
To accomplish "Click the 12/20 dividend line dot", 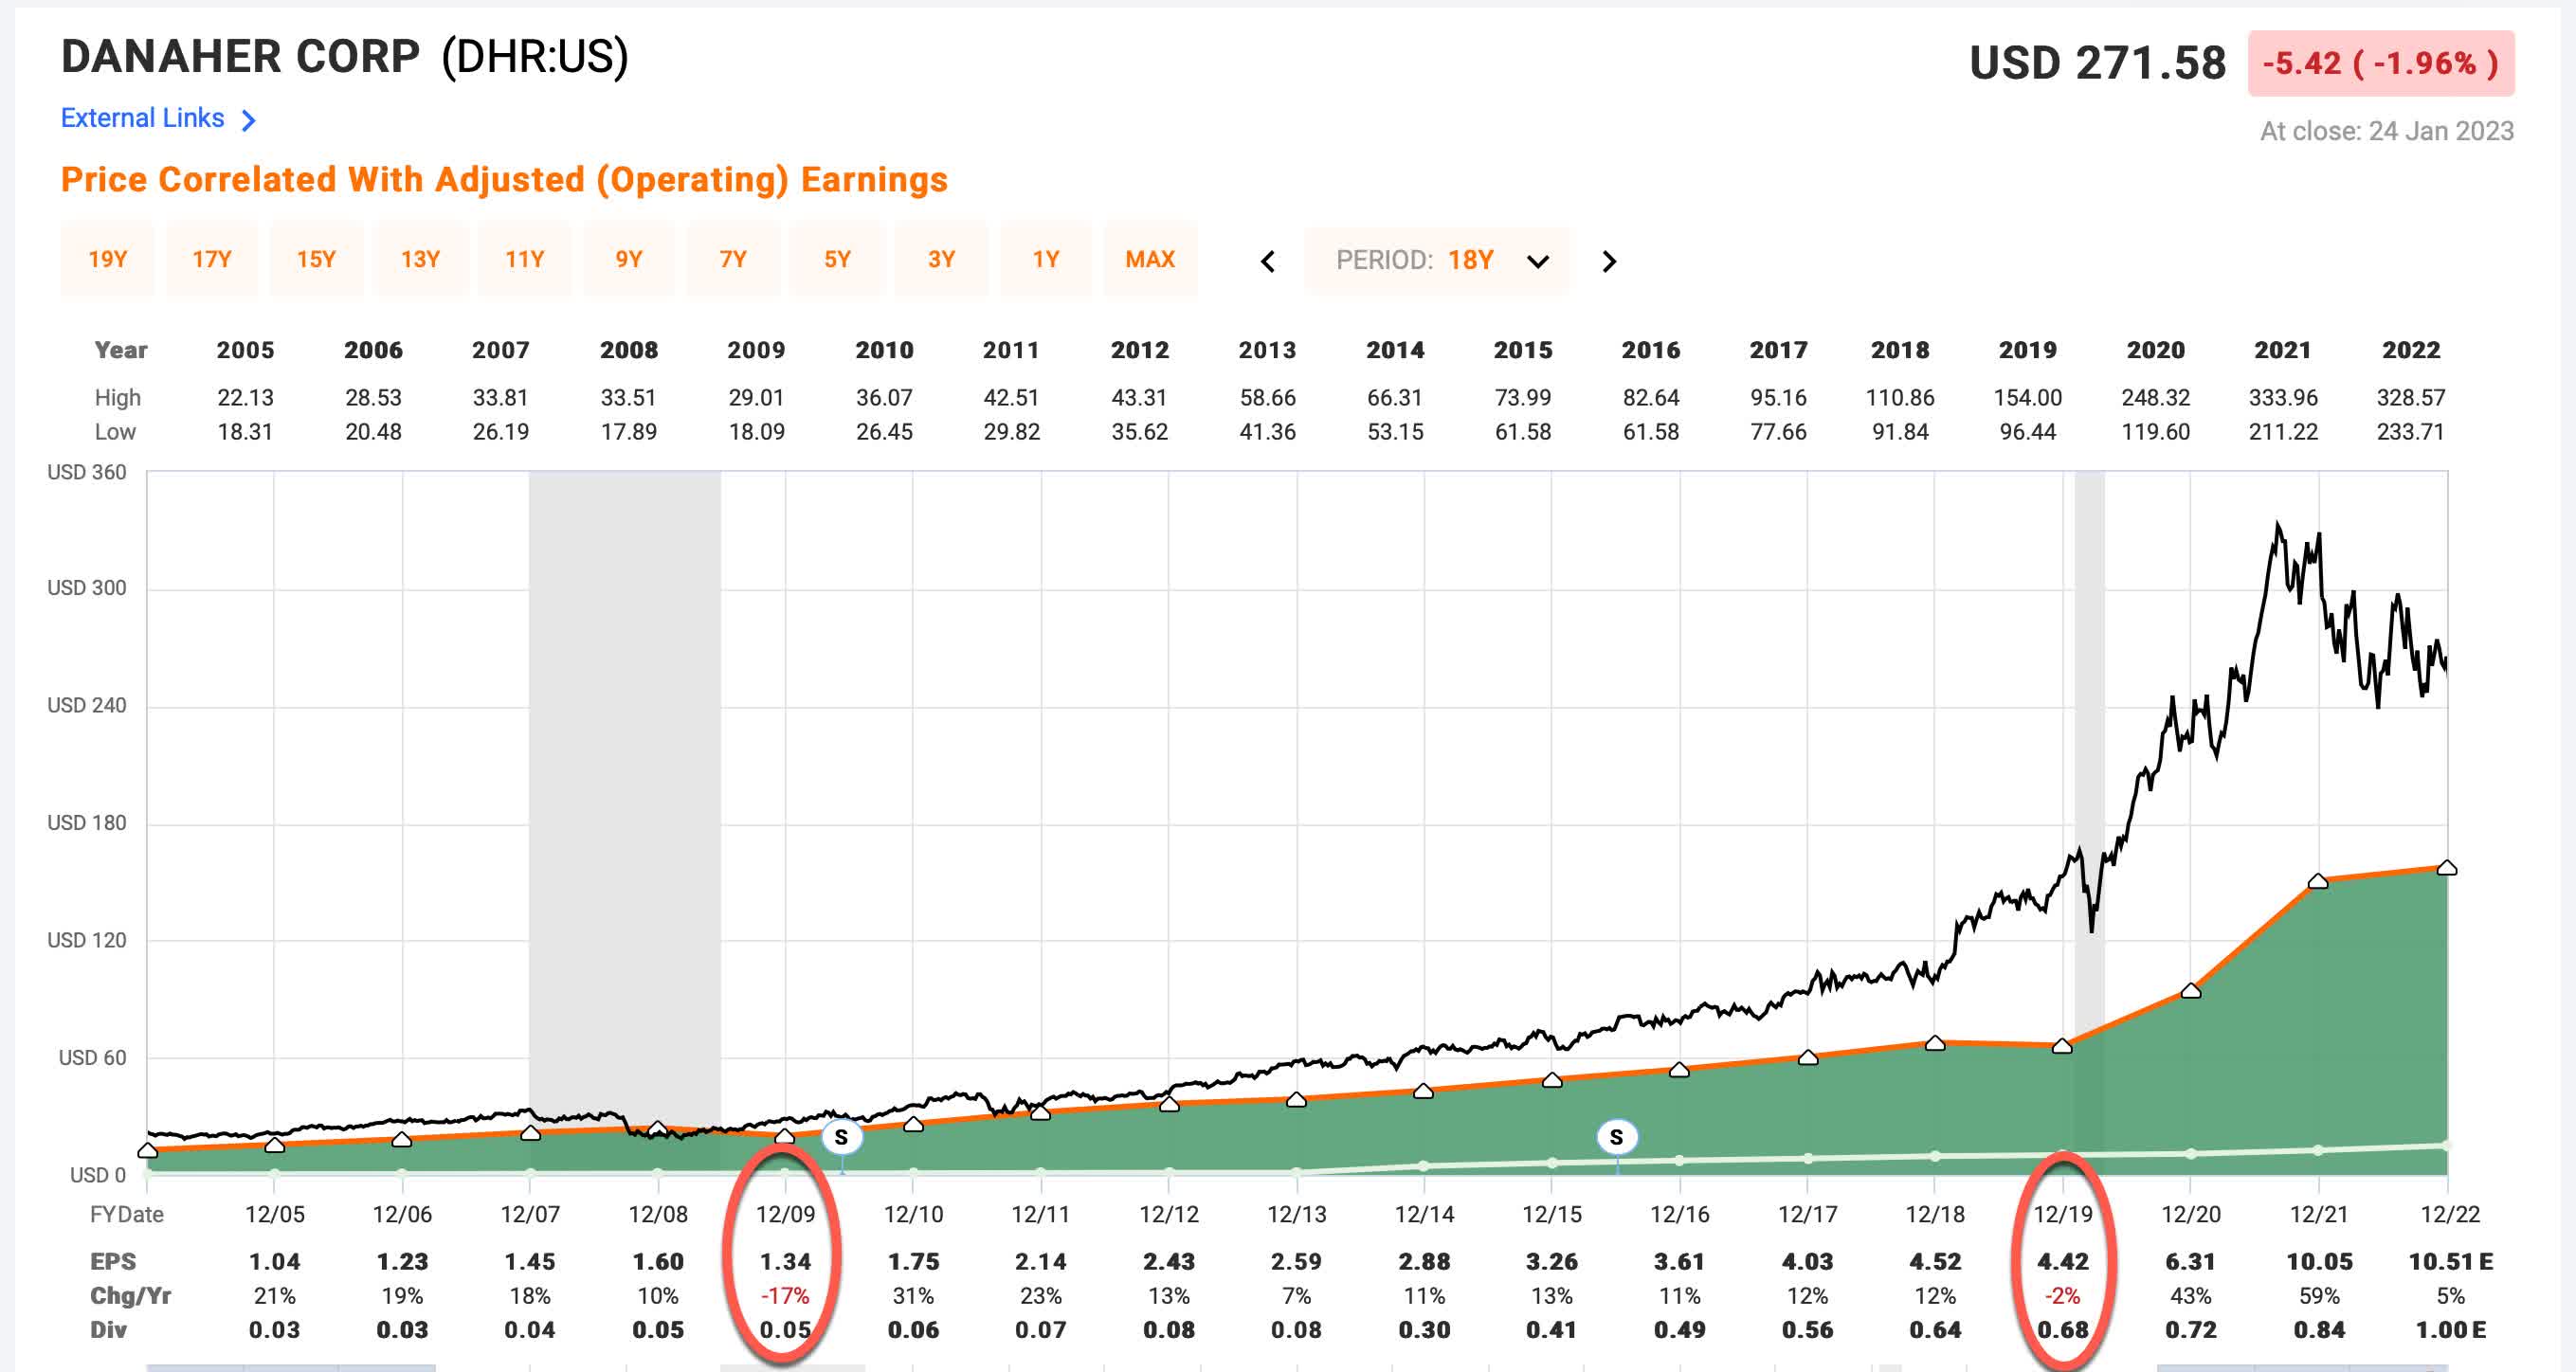I will (2190, 1153).
